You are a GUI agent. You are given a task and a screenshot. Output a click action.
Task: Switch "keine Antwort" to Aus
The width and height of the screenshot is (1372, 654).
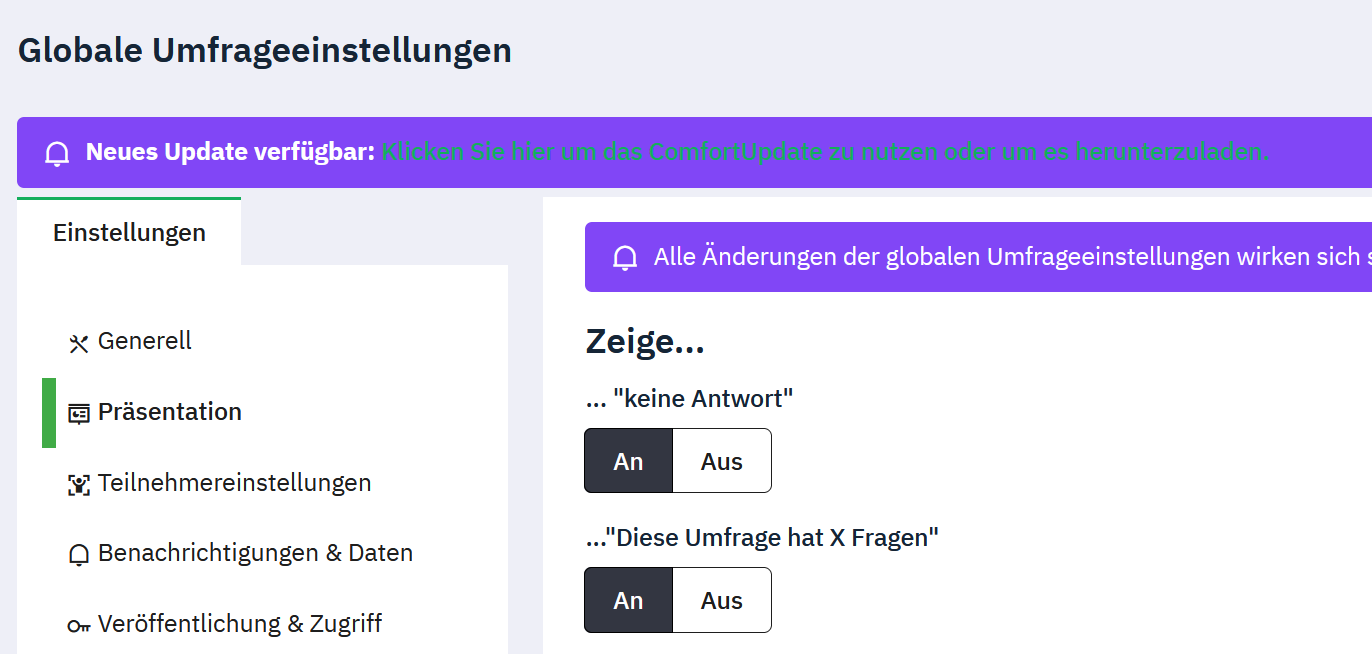point(721,461)
